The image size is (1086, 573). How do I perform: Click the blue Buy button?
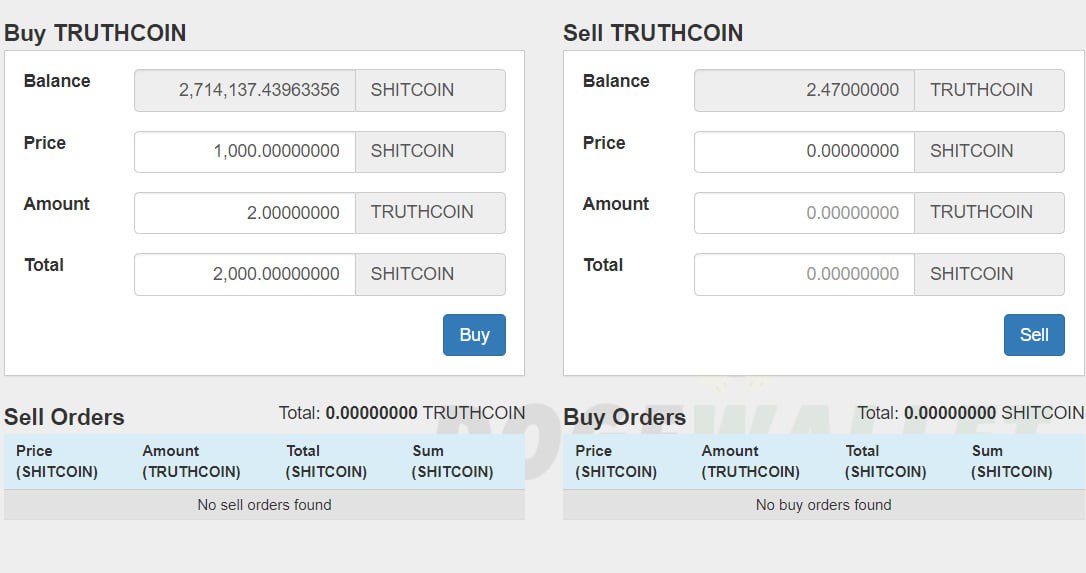pyautogui.click(x=474, y=335)
